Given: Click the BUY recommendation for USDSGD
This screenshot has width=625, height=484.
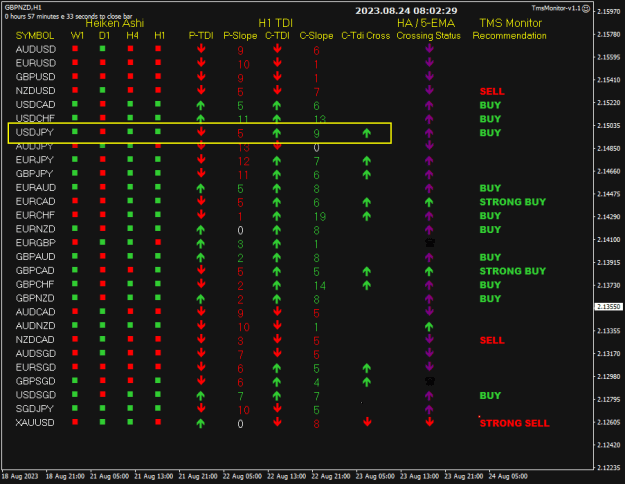Looking at the screenshot, I should 490,395.
